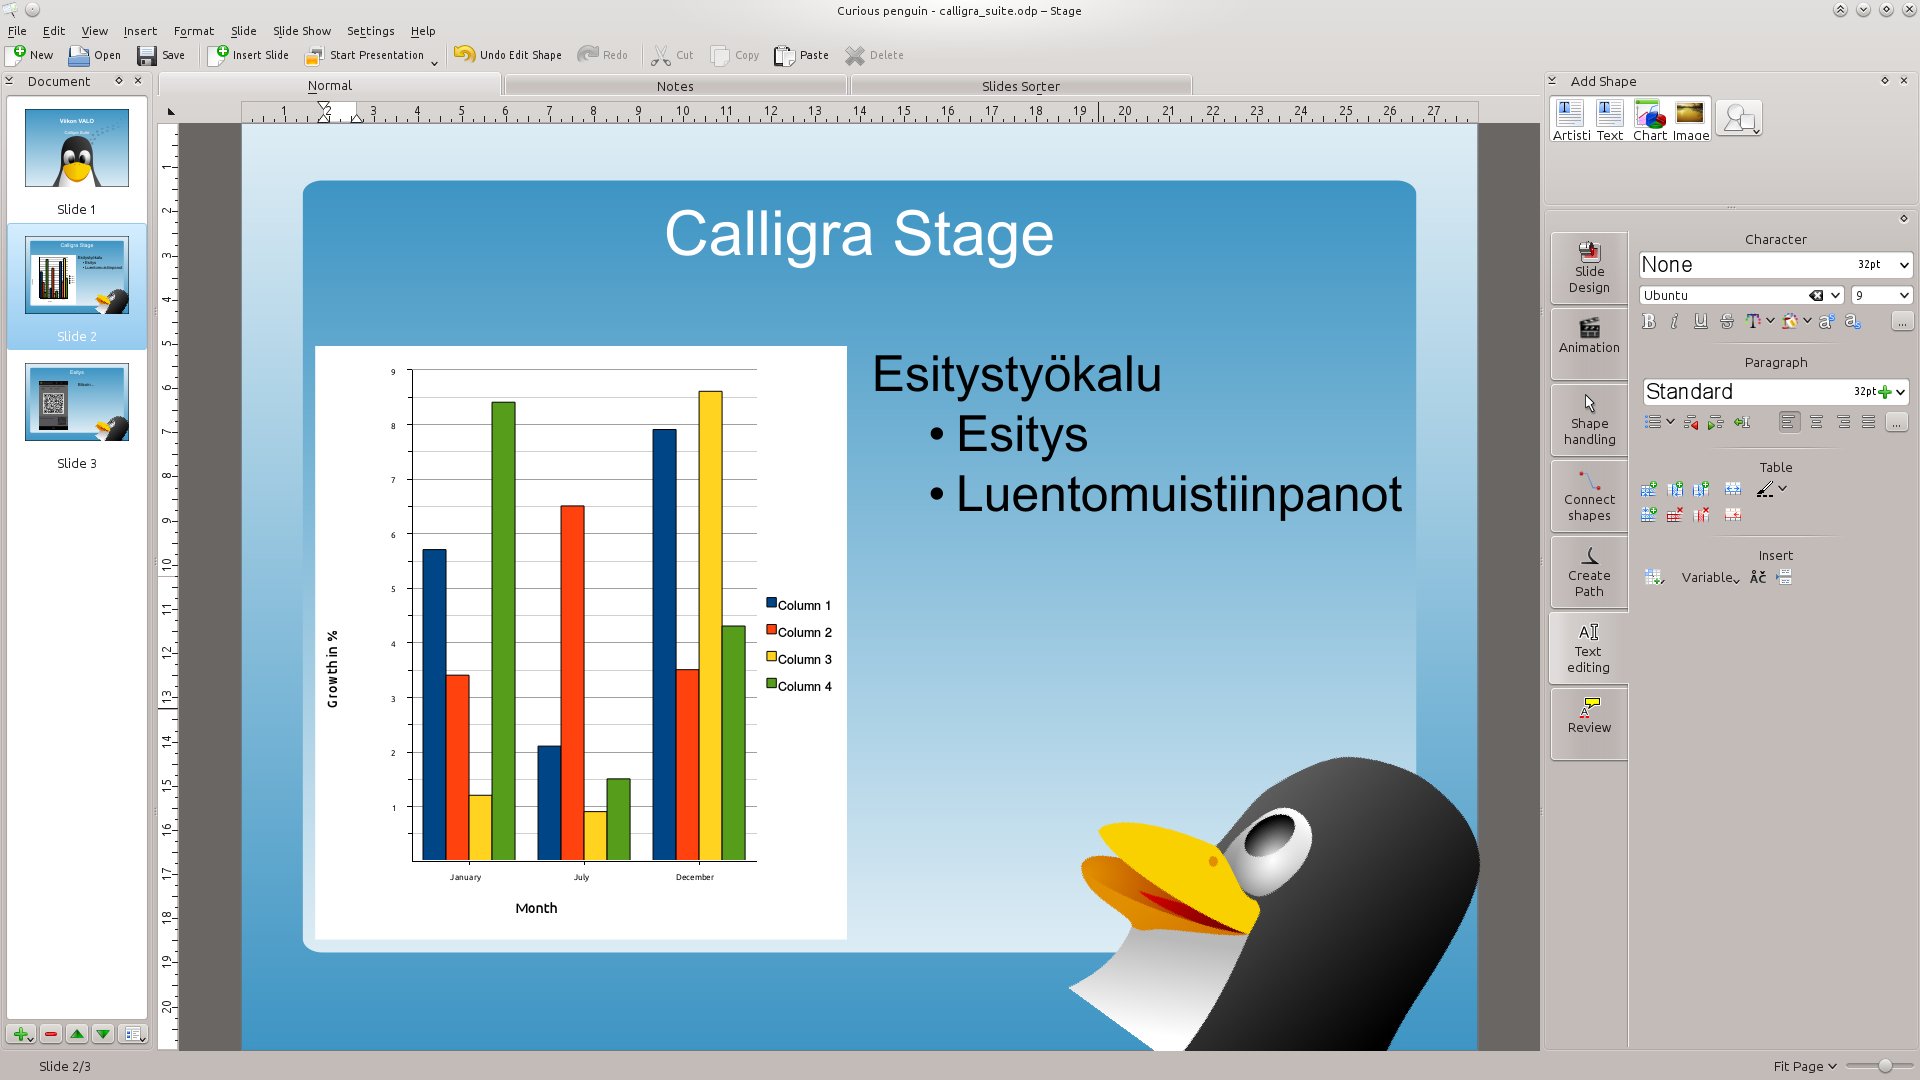Merge table cells icon
This screenshot has height=1080, width=1920.
pyautogui.click(x=1733, y=489)
